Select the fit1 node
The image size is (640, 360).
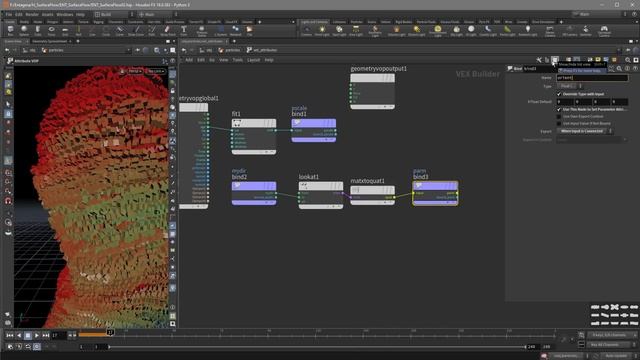253,136
